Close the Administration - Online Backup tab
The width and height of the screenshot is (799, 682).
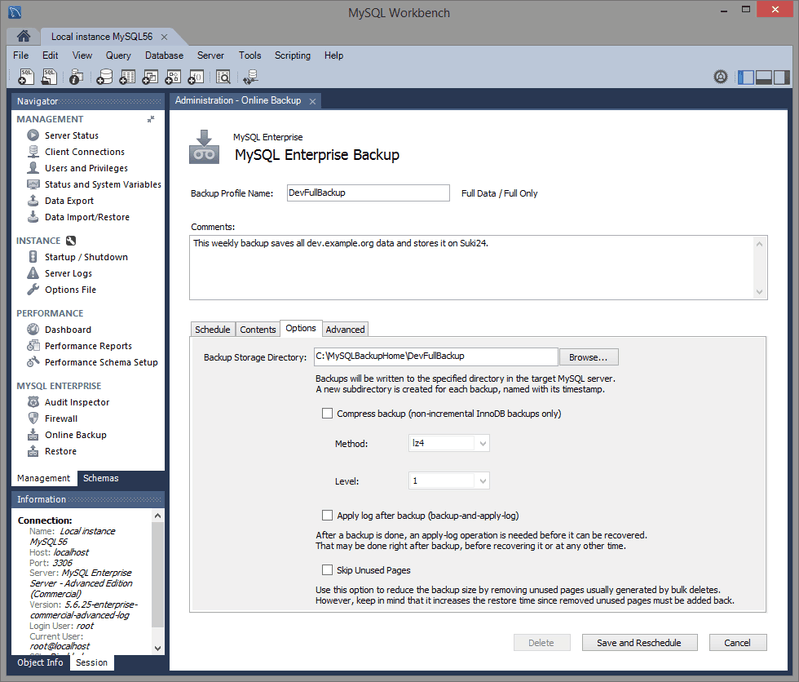pos(312,101)
